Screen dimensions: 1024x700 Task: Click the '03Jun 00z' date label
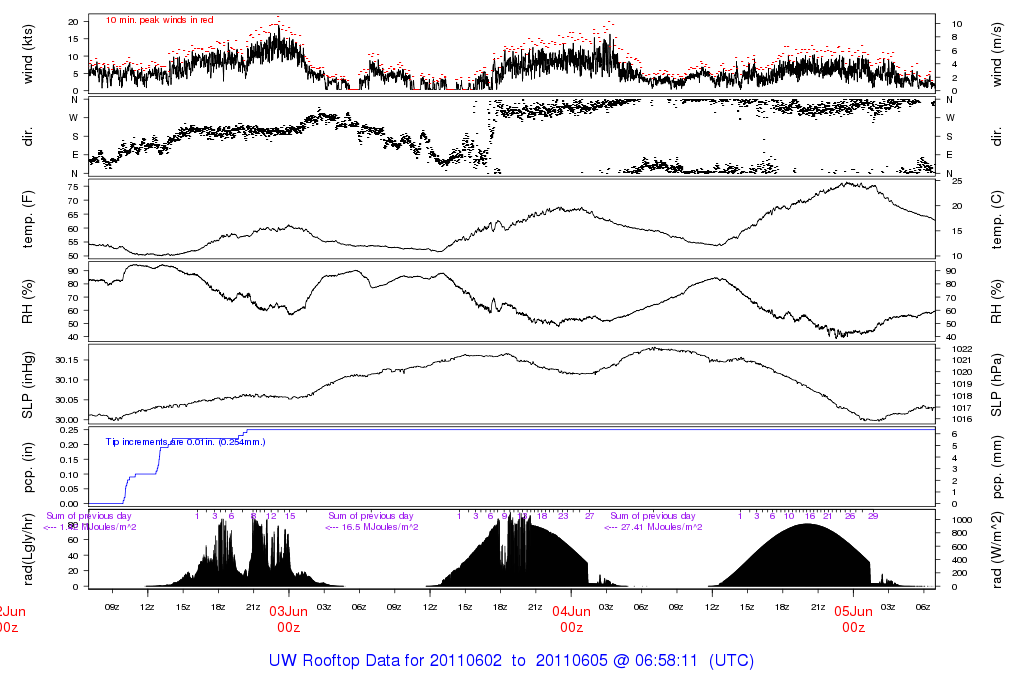point(289,619)
